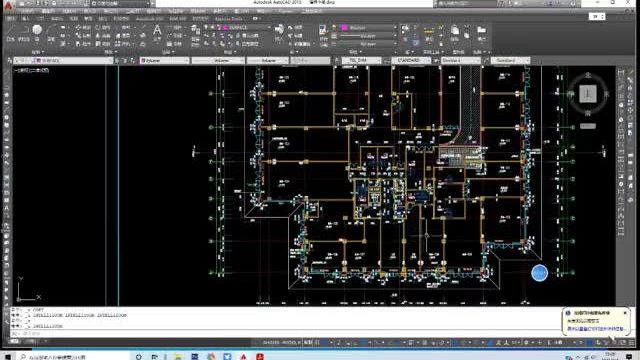Viewport: 640px width, 360px height.
Task: Select the Circle drawing tool
Action: (x=37, y=29)
